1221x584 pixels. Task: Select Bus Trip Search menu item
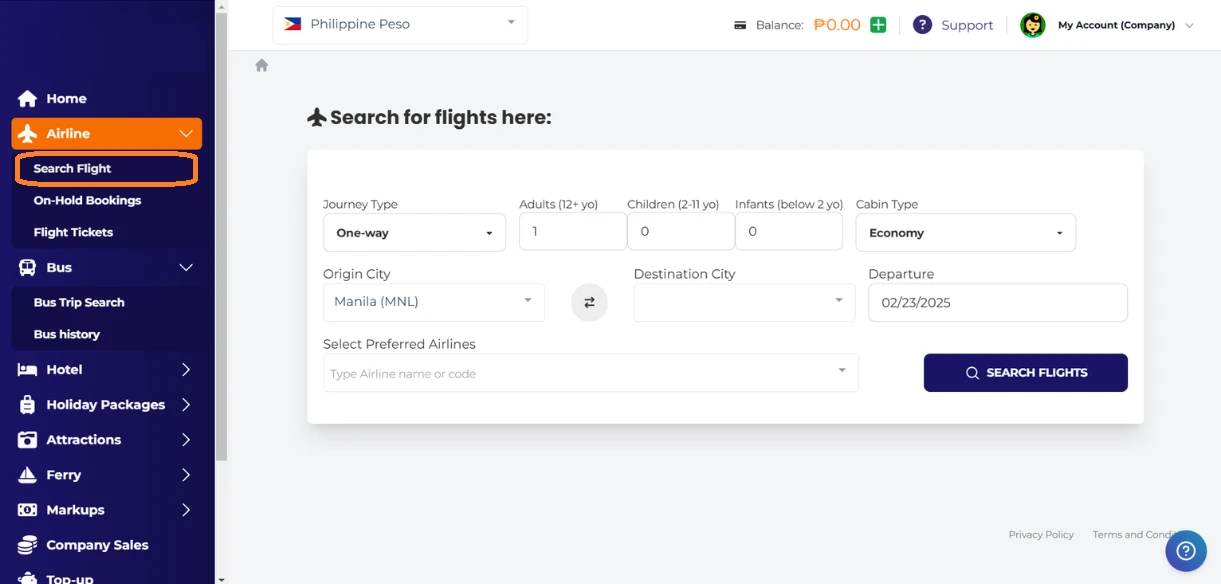79,302
